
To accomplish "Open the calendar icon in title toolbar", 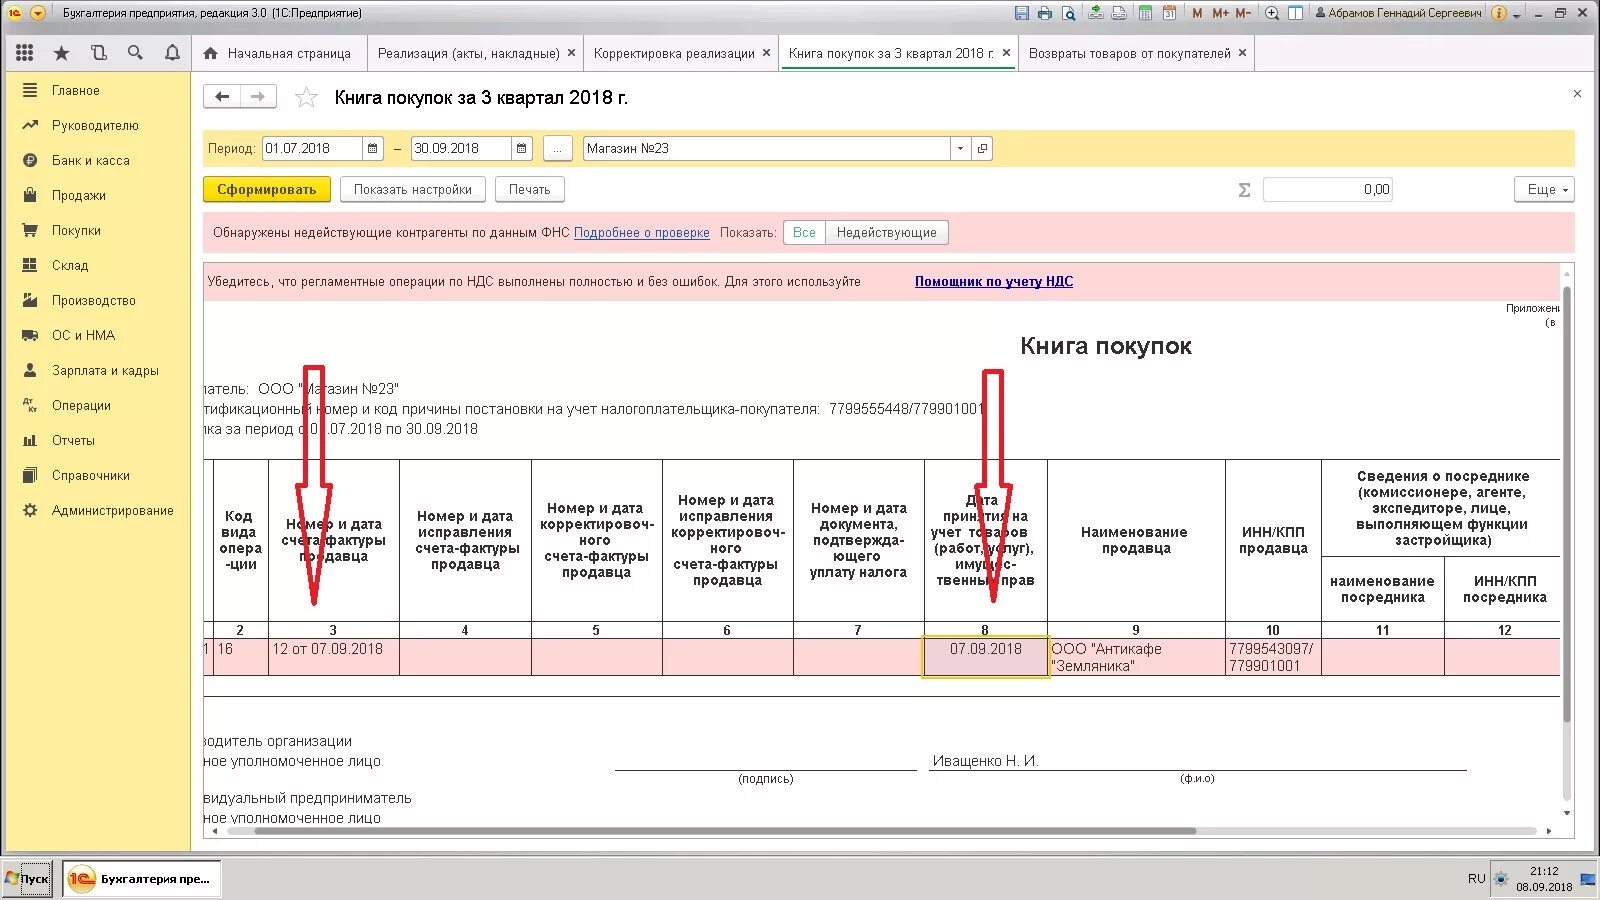I will coord(1169,13).
